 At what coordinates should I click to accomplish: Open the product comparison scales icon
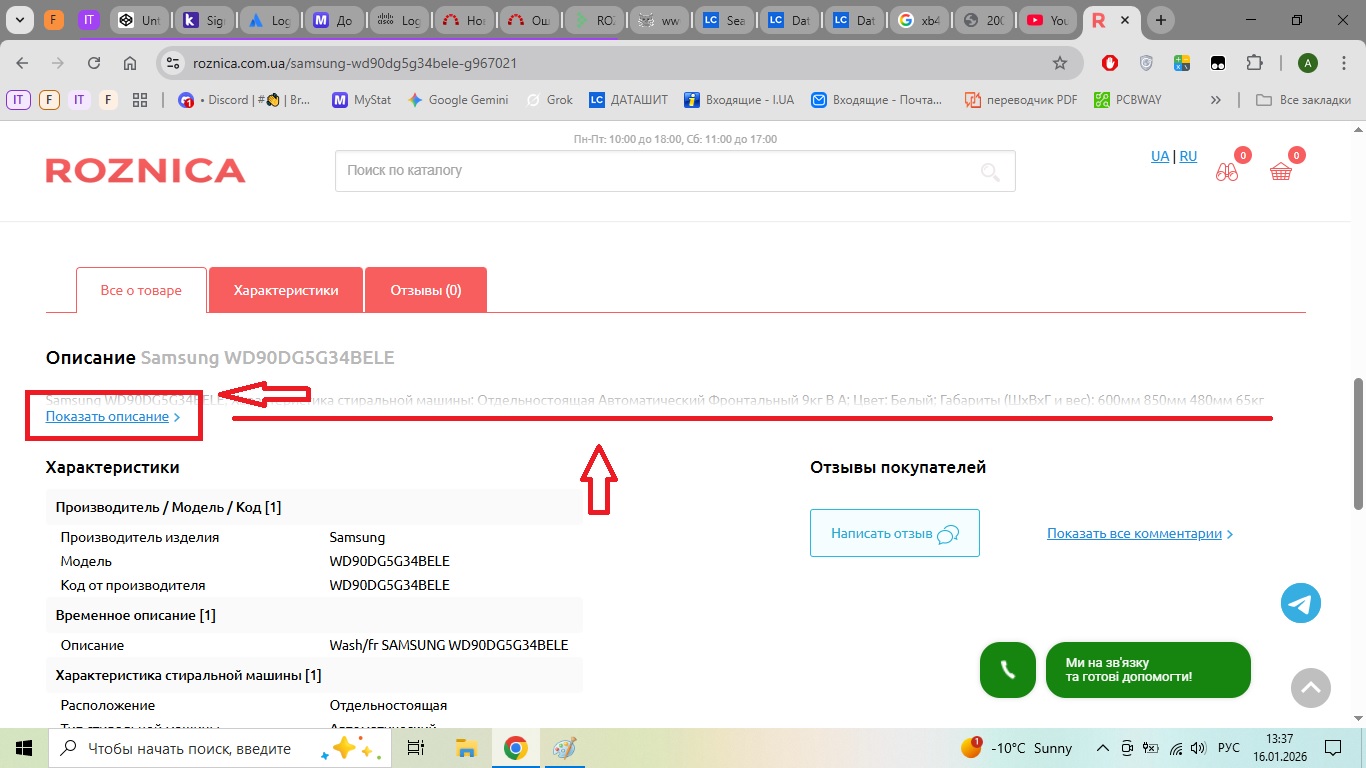pyautogui.click(x=1227, y=171)
